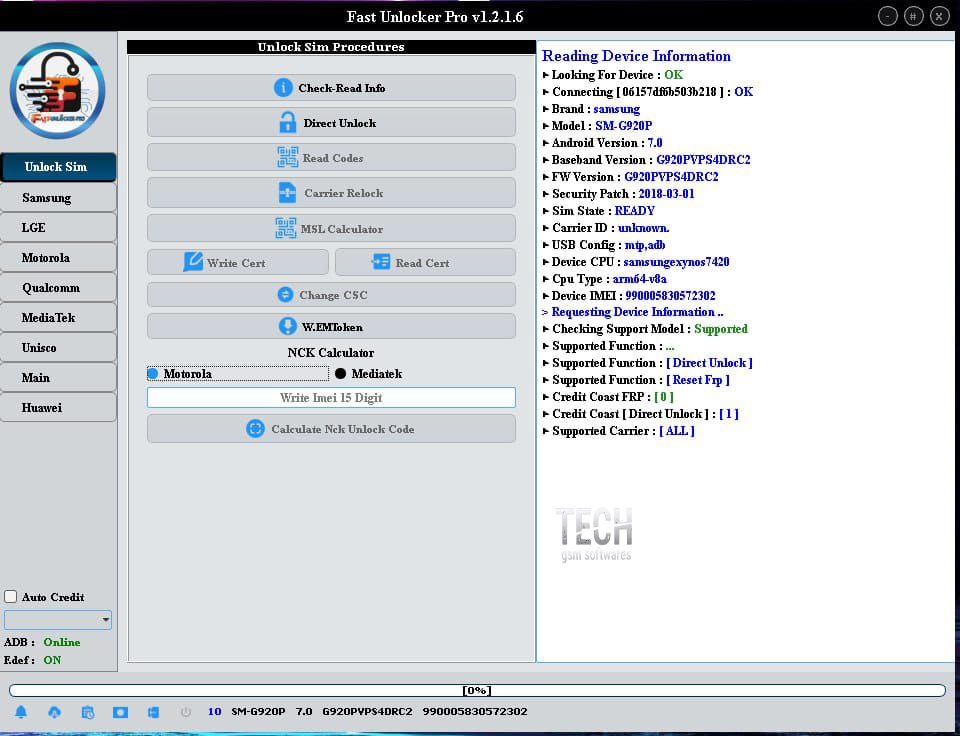The height and width of the screenshot is (736, 960).
Task: Click the Fast Unlocker Pro logo
Action: tap(57, 91)
